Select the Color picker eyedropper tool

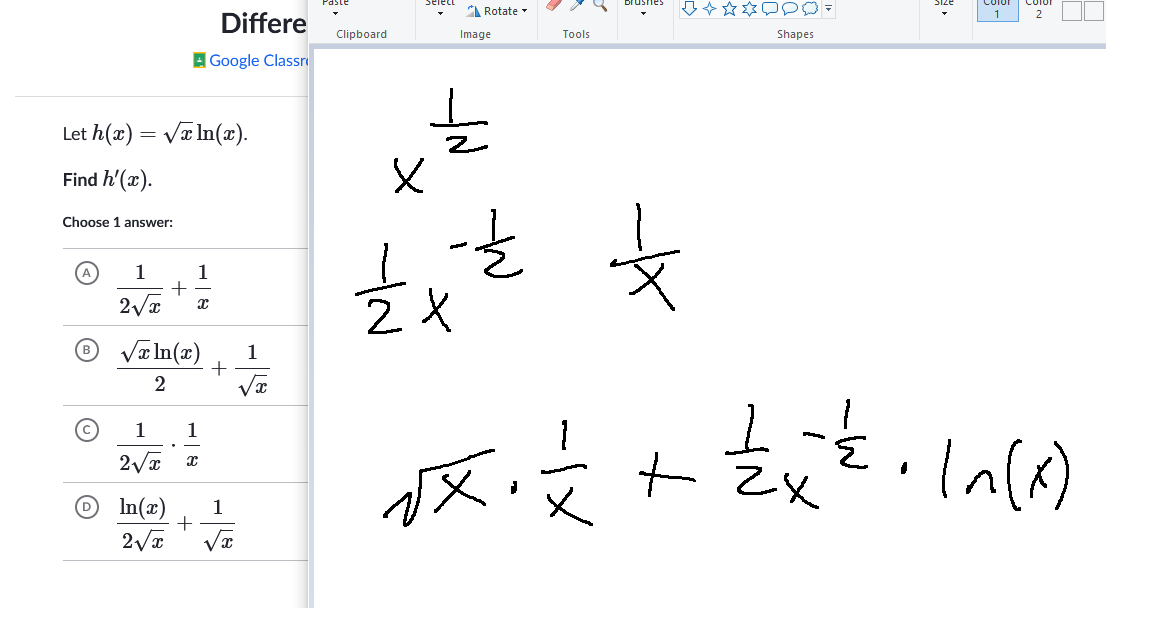(x=577, y=5)
